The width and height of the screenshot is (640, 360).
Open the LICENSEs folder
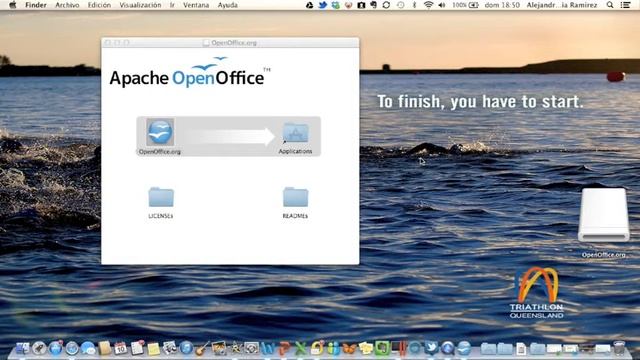click(161, 197)
